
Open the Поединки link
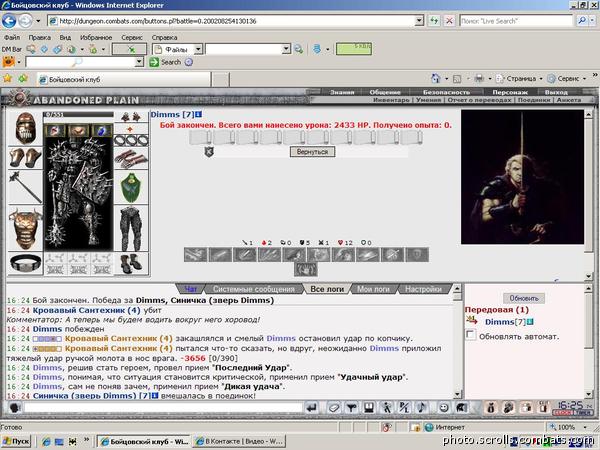coord(534,100)
